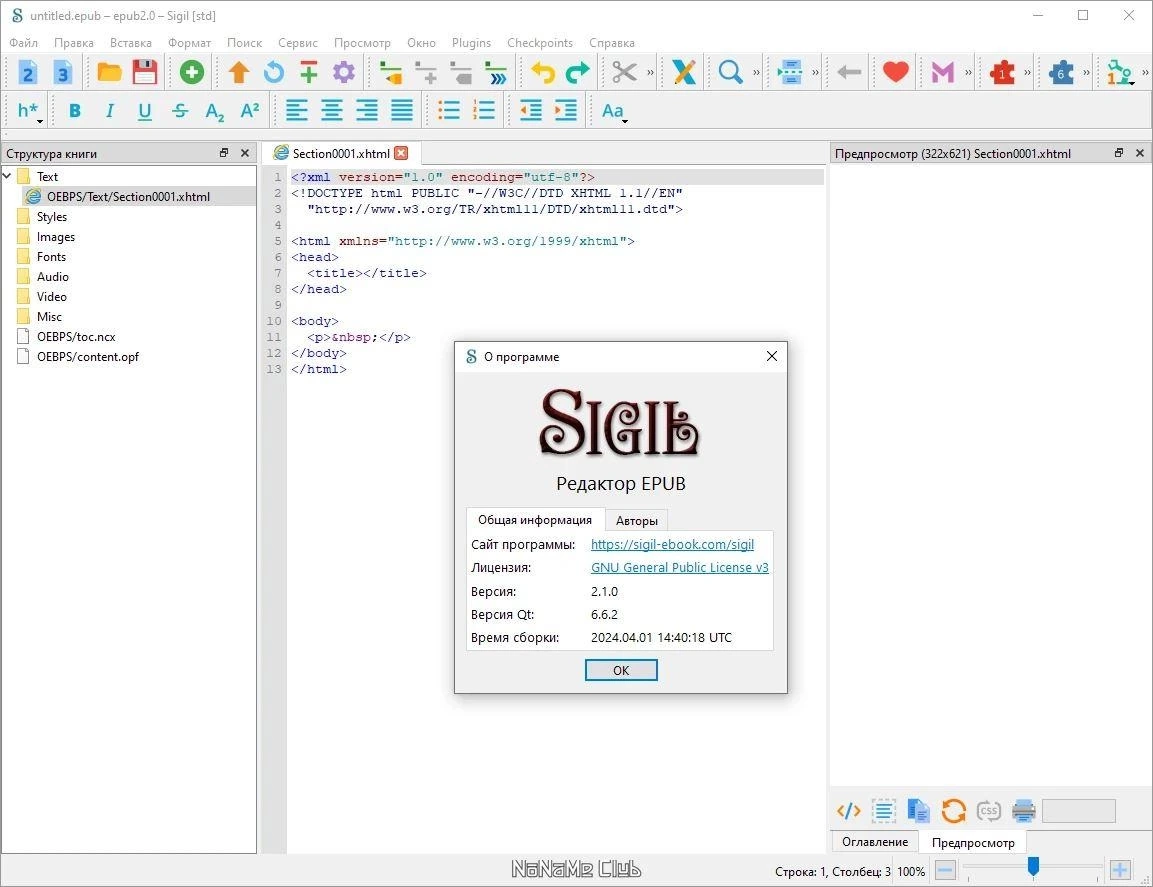
Task: Select OEBPS/content.opf file
Action: coord(88,356)
